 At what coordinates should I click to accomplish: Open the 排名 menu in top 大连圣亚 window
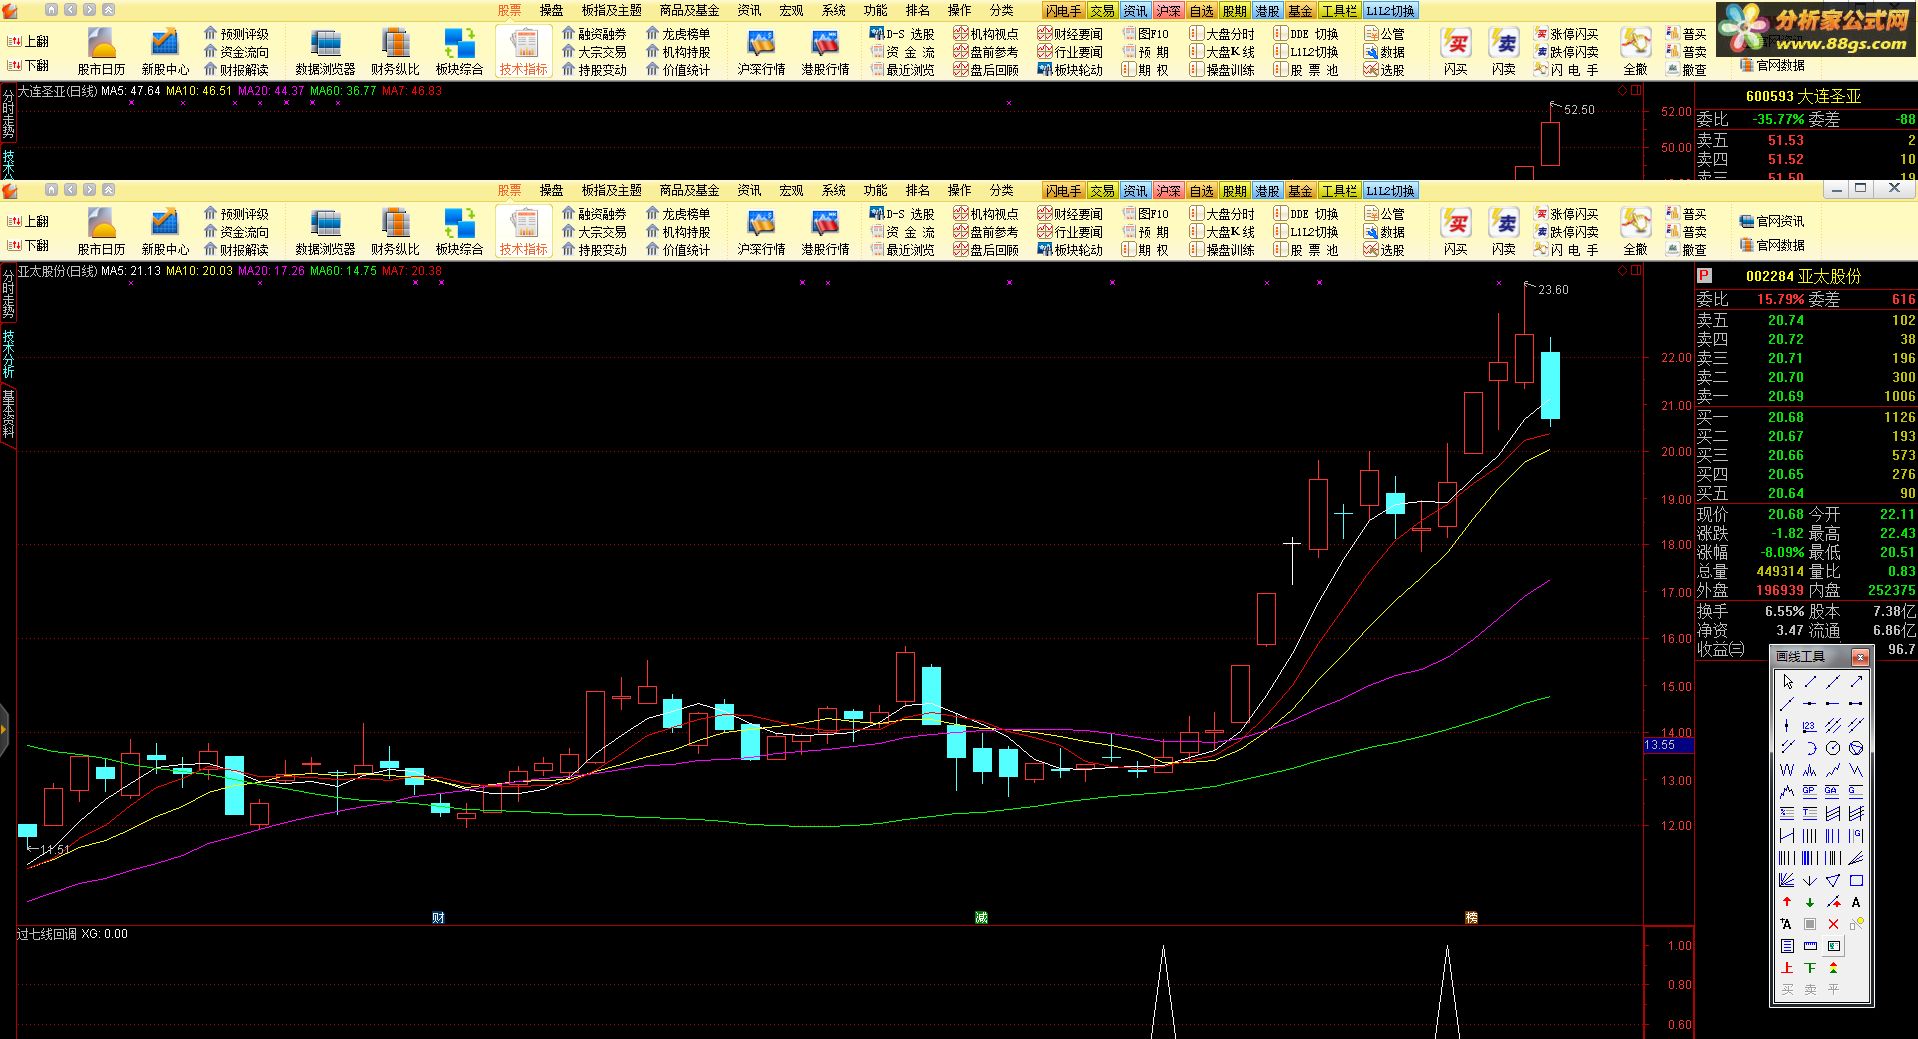click(917, 10)
